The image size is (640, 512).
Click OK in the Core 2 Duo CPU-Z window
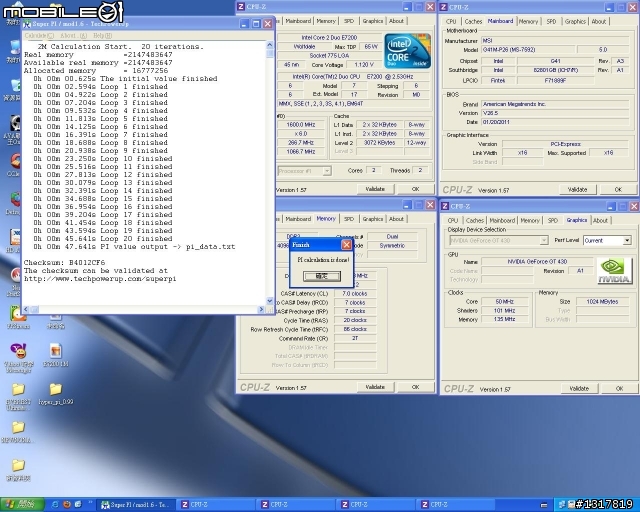[415, 189]
